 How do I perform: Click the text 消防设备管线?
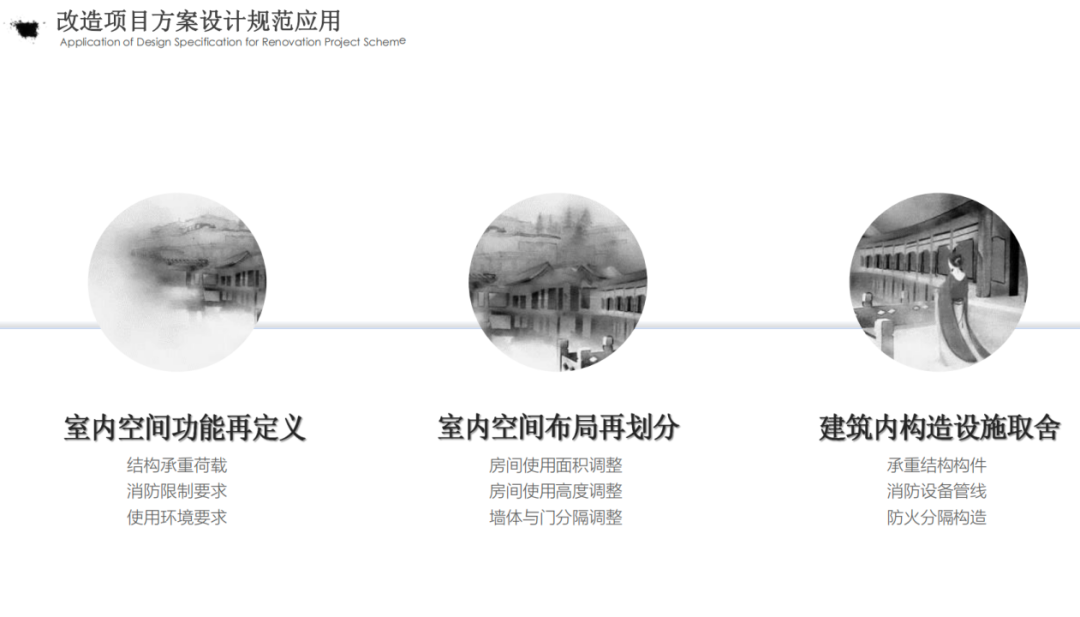pos(937,491)
